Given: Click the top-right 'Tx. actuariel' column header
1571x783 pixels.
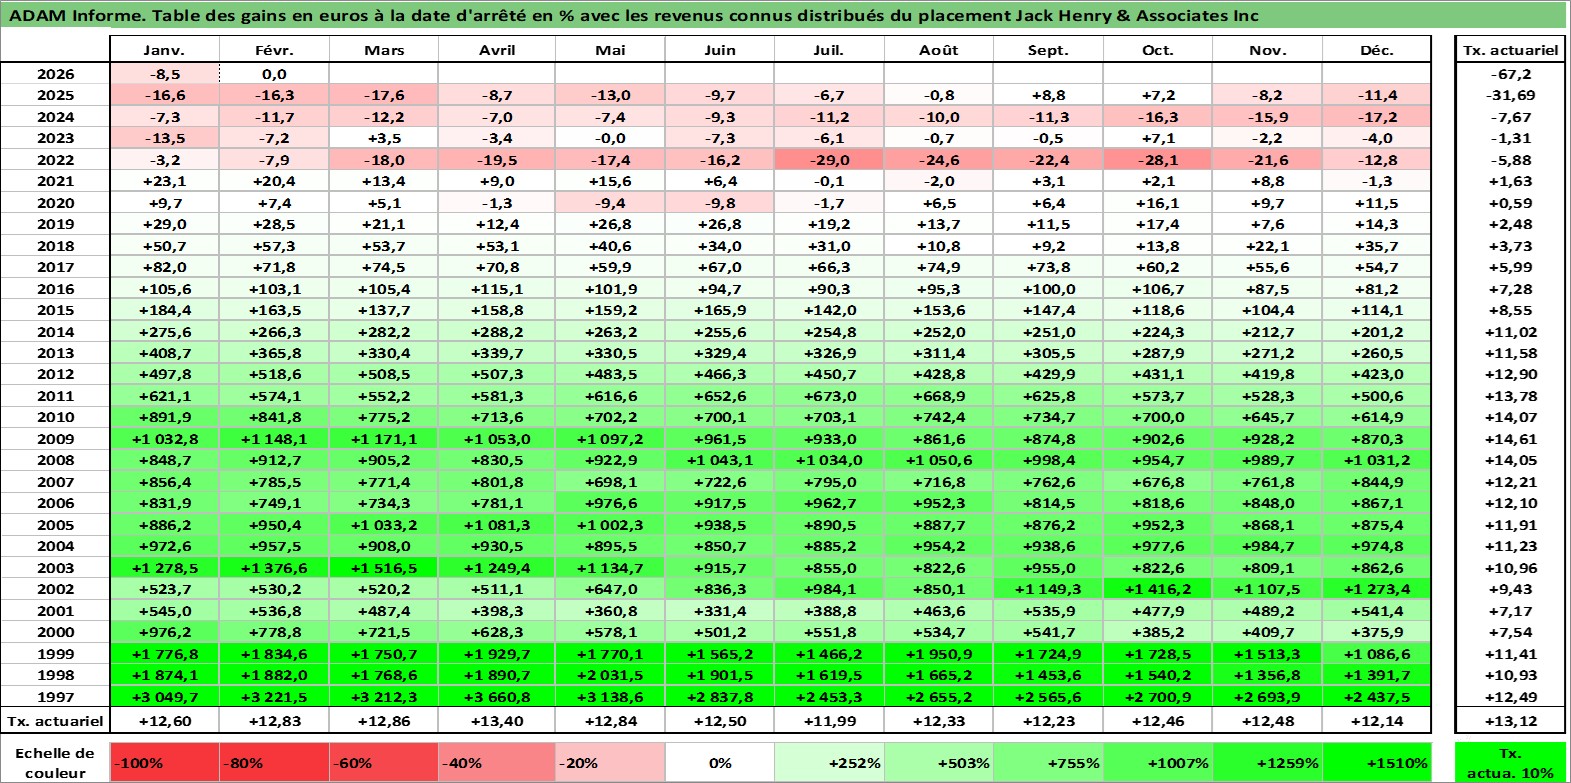Looking at the screenshot, I should point(1510,50).
